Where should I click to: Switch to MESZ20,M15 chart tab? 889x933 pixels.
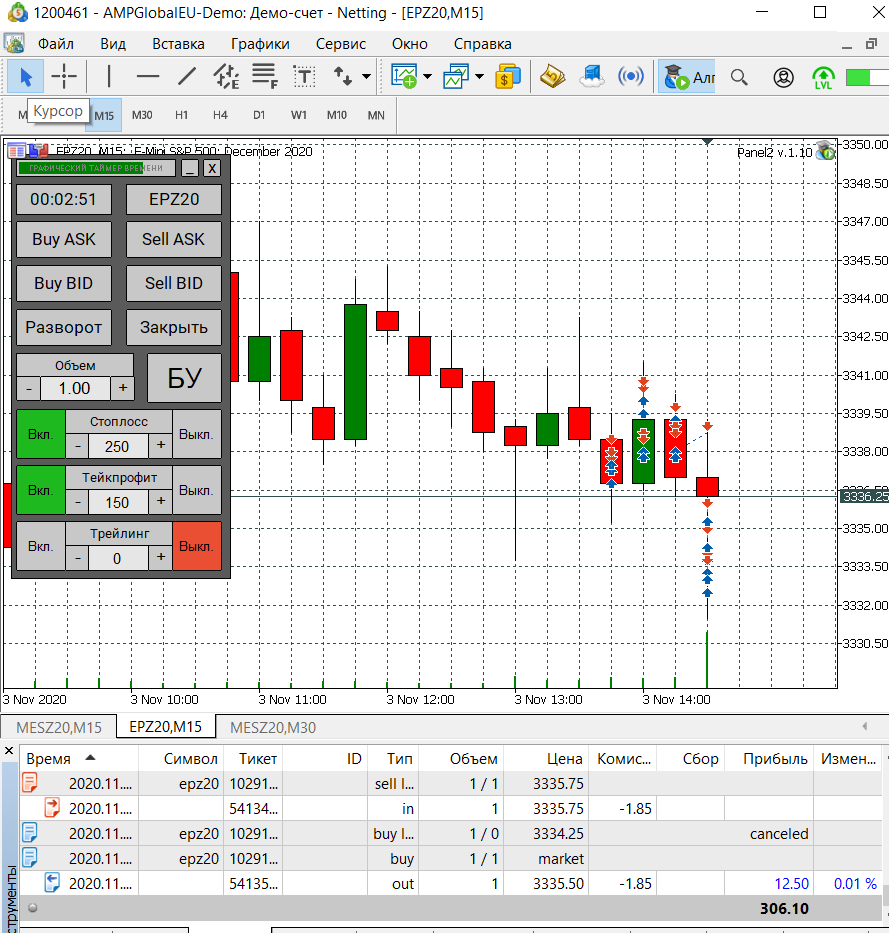point(58,727)
